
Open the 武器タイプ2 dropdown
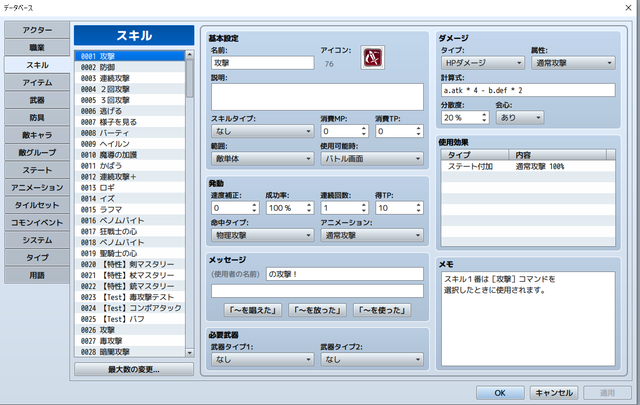372,360
